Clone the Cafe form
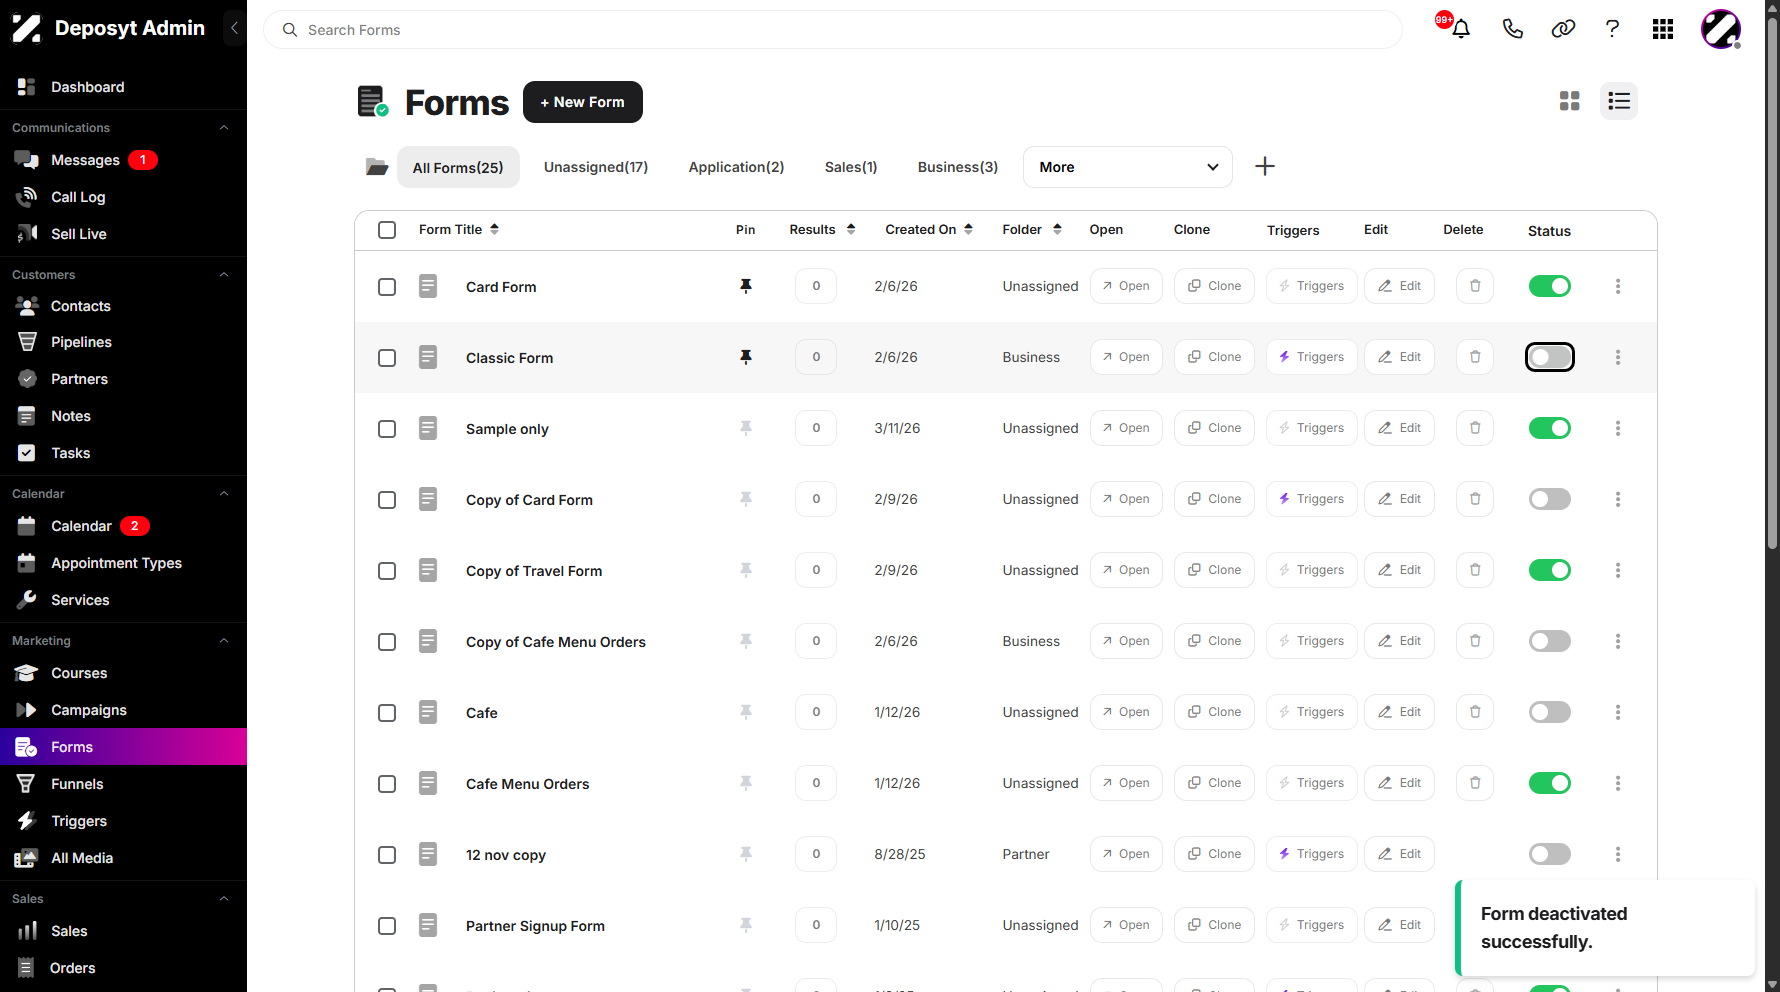This screenshot has height=992, width=1780. [1214, 712]
